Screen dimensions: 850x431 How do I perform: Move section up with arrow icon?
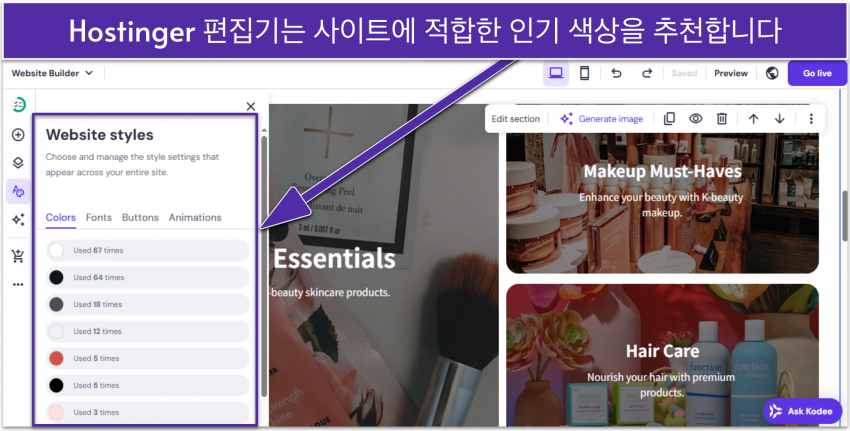coord(754,119)
